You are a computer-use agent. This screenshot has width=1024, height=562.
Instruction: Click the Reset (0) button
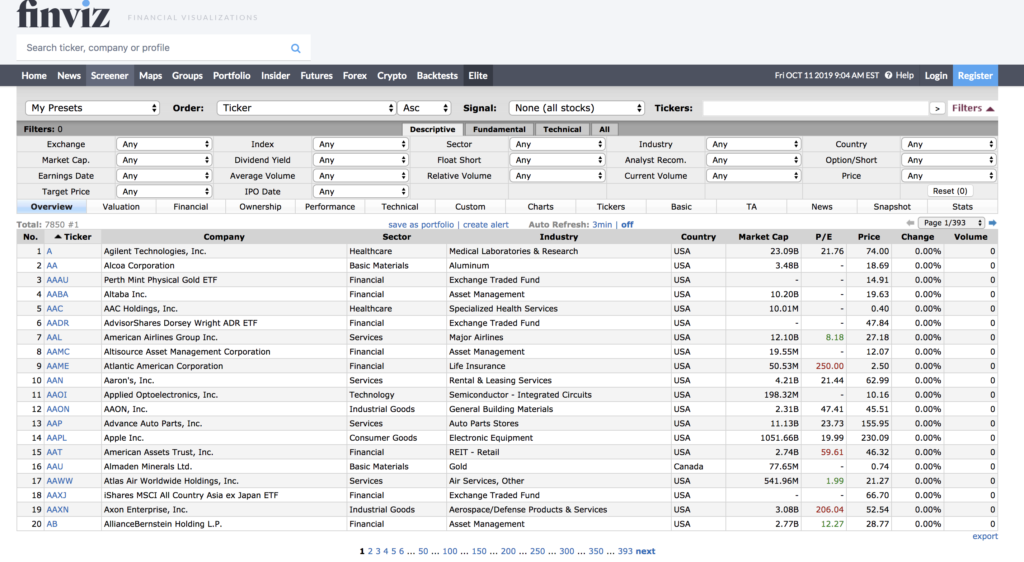coord(950,191)
